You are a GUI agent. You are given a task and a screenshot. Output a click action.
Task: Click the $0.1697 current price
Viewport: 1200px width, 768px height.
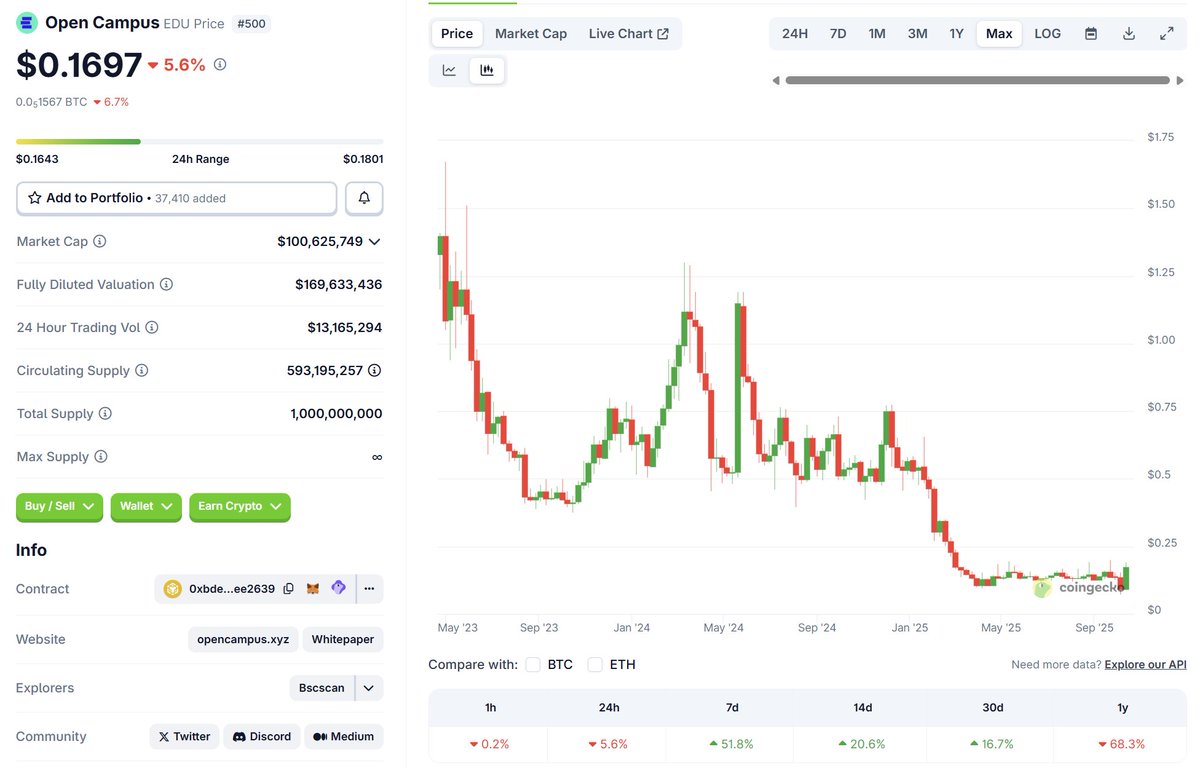79,65
